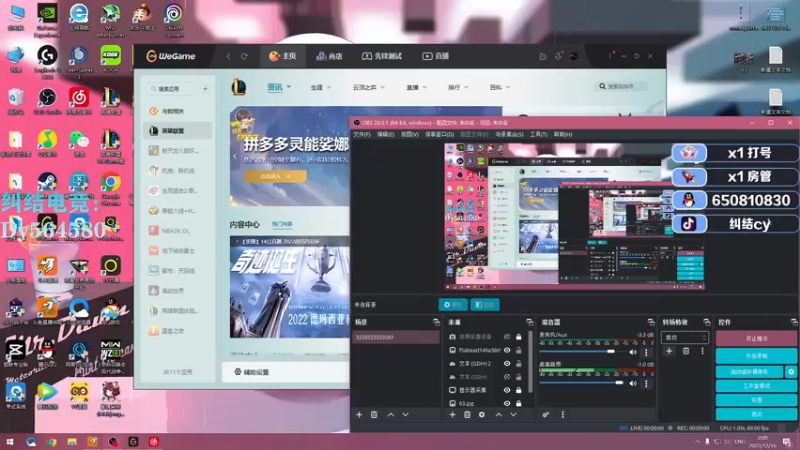Open the transition three-dot options menu
This screenshot has width=800, height=450.
pyautogui.click(x=702, y=351)
